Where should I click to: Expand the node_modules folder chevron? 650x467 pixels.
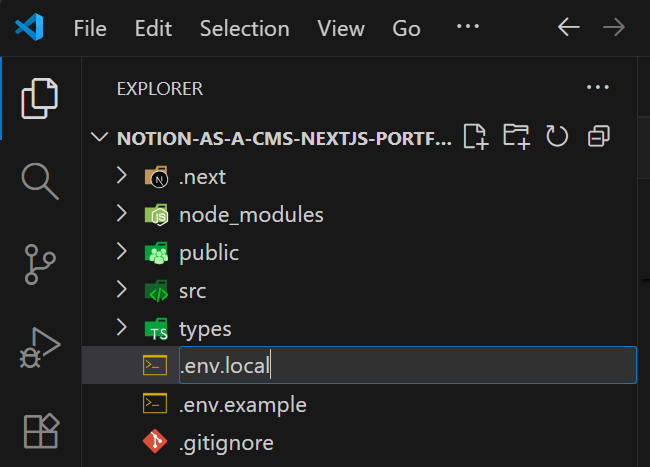coord(122,214)
